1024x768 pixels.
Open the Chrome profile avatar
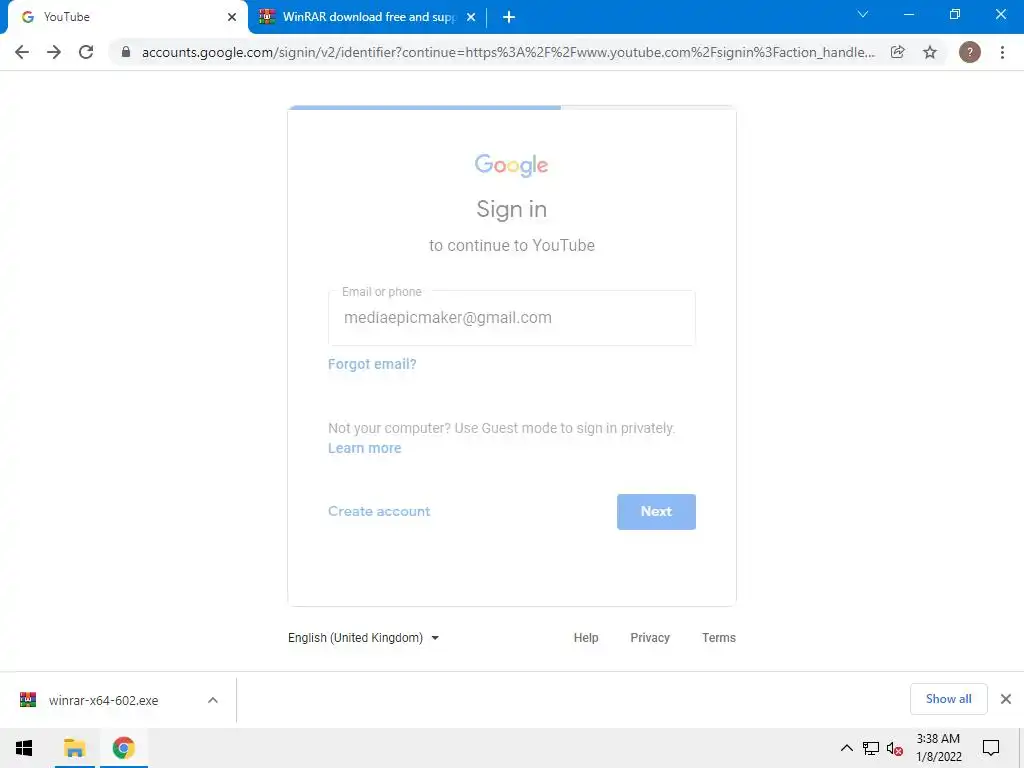[x=969, y=52]
